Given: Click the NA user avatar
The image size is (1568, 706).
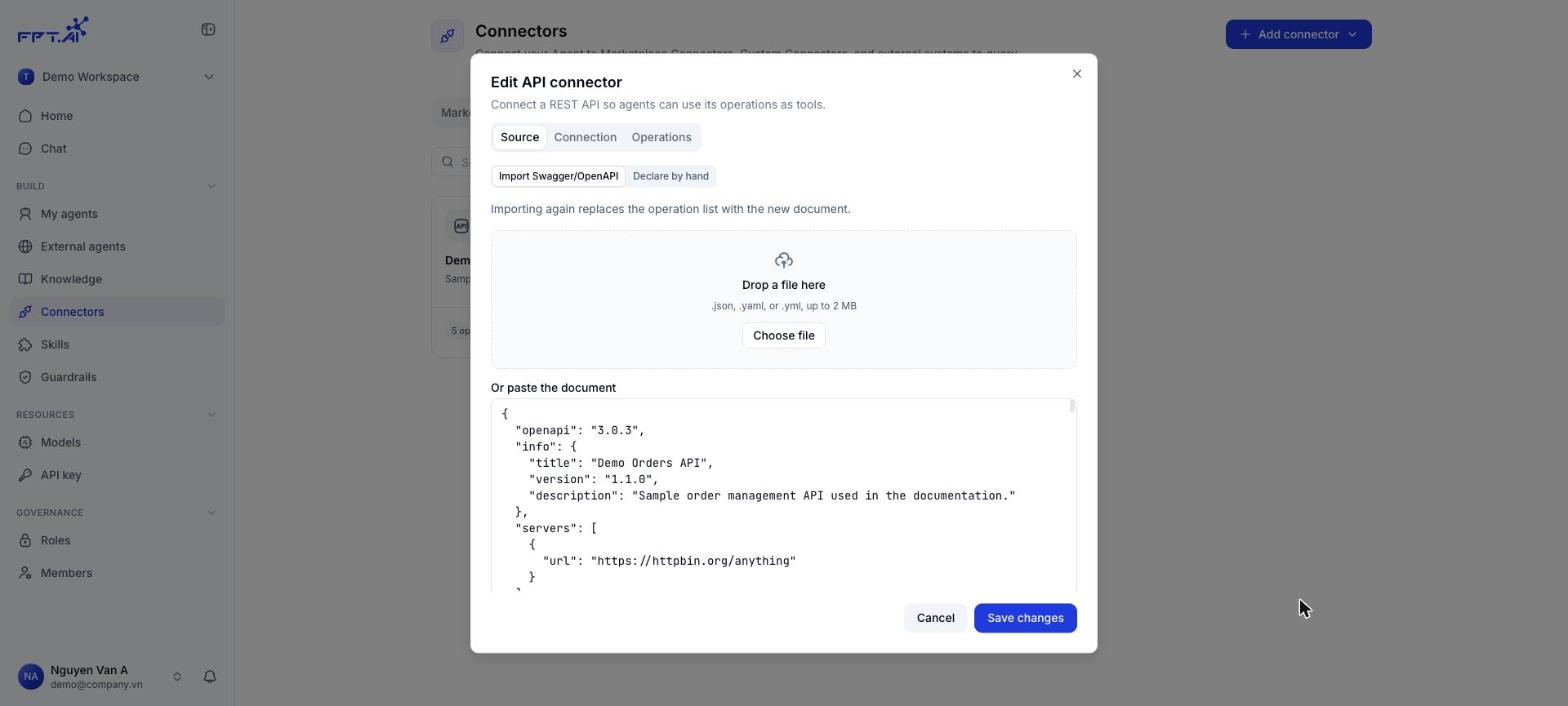Looking at the screenshot, I should 31,677.
